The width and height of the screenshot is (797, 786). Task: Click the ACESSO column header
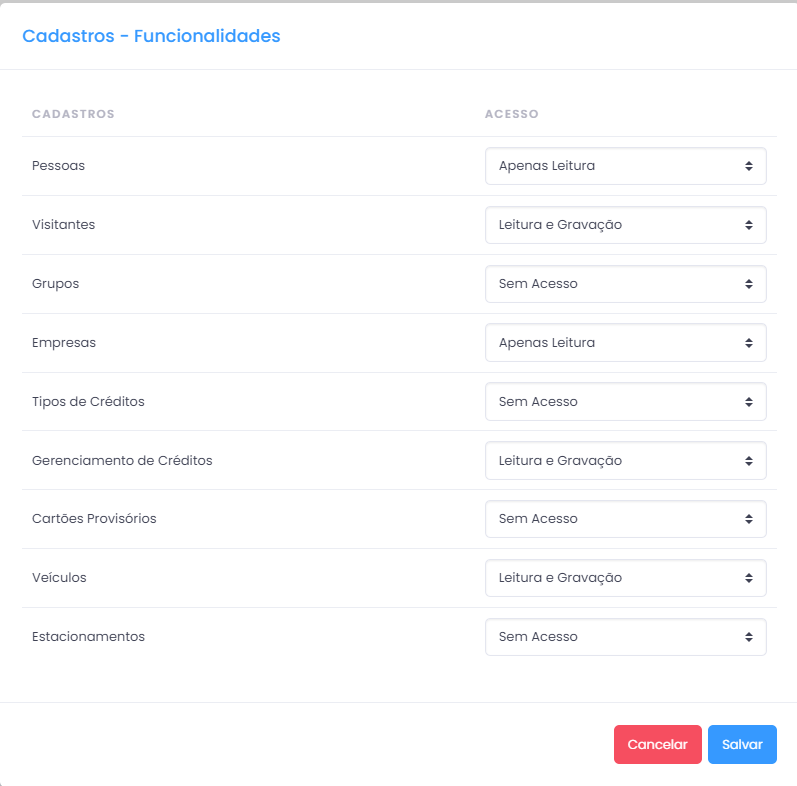511,114
